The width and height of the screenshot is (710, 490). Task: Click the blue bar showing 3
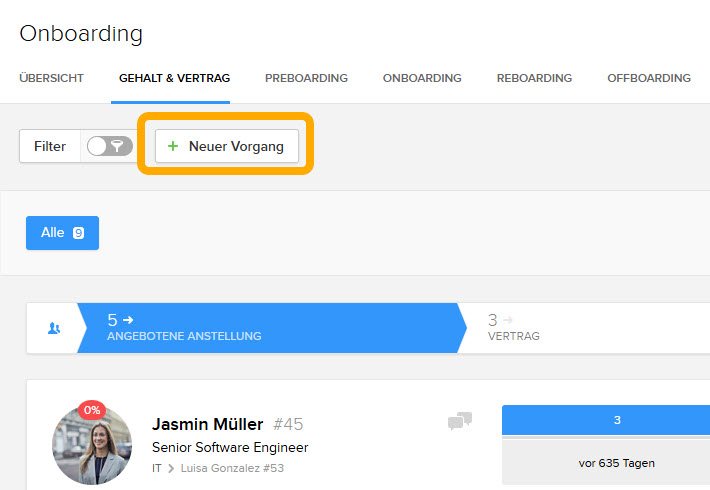pos(606,420)
